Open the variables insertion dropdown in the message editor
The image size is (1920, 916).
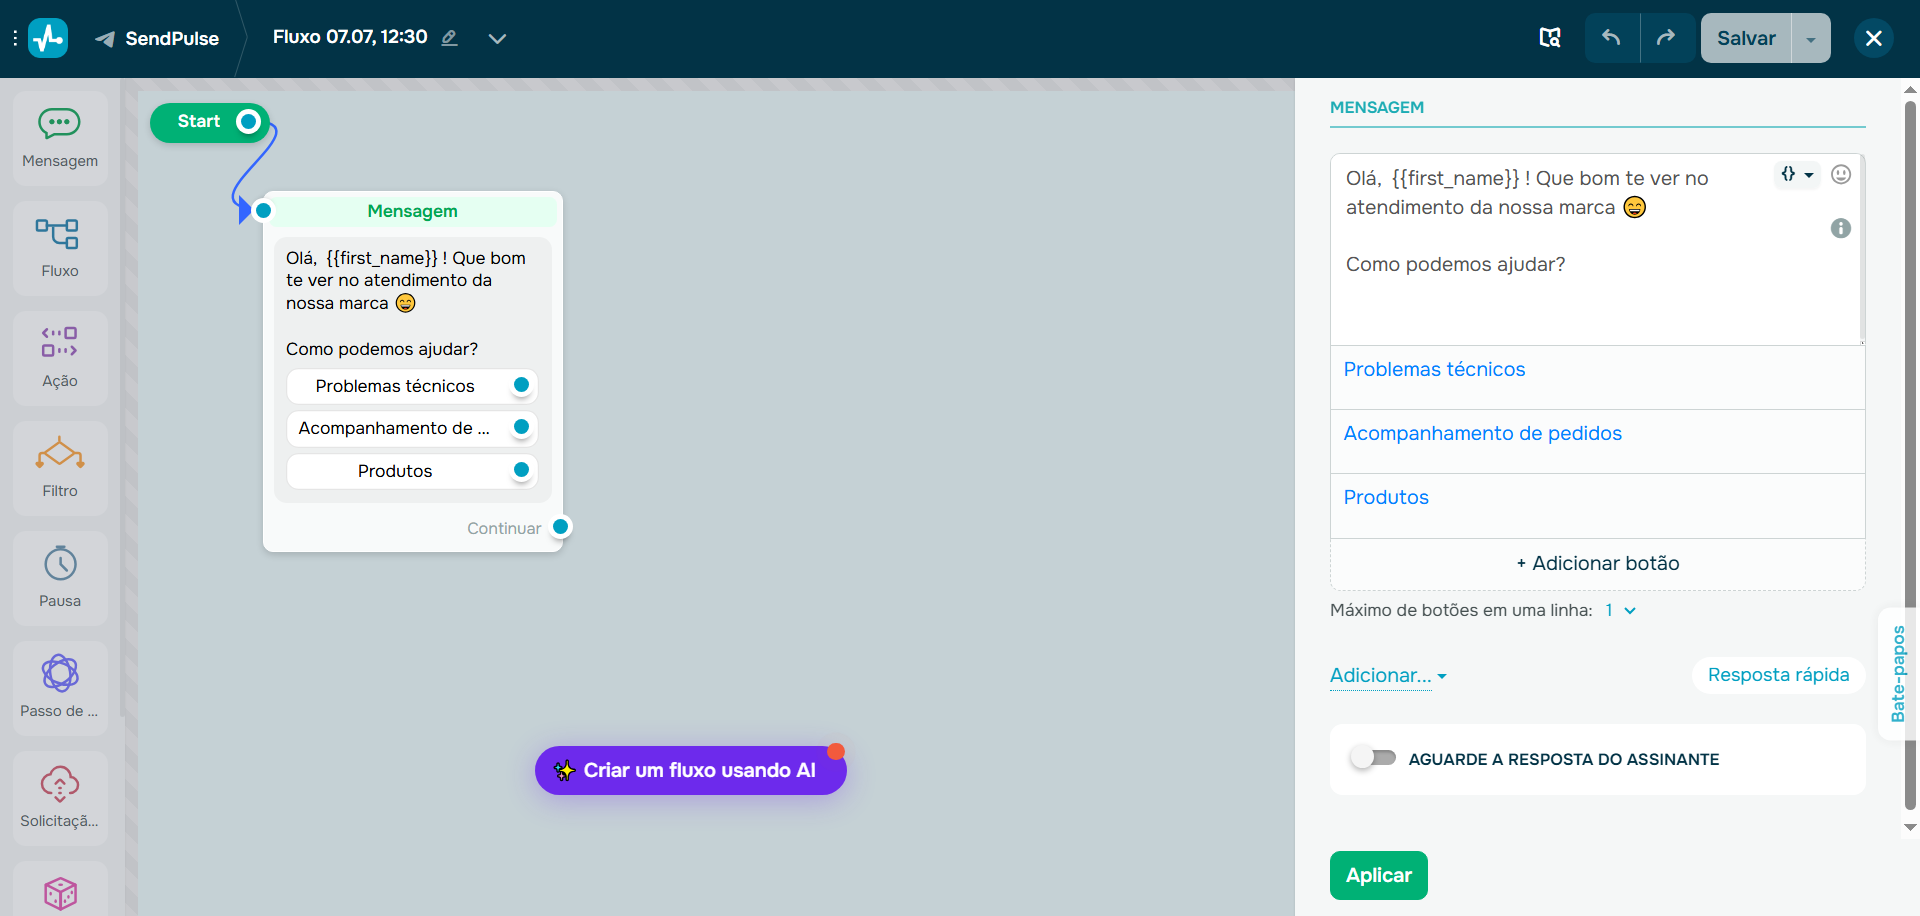click(x=1797, y=173)
